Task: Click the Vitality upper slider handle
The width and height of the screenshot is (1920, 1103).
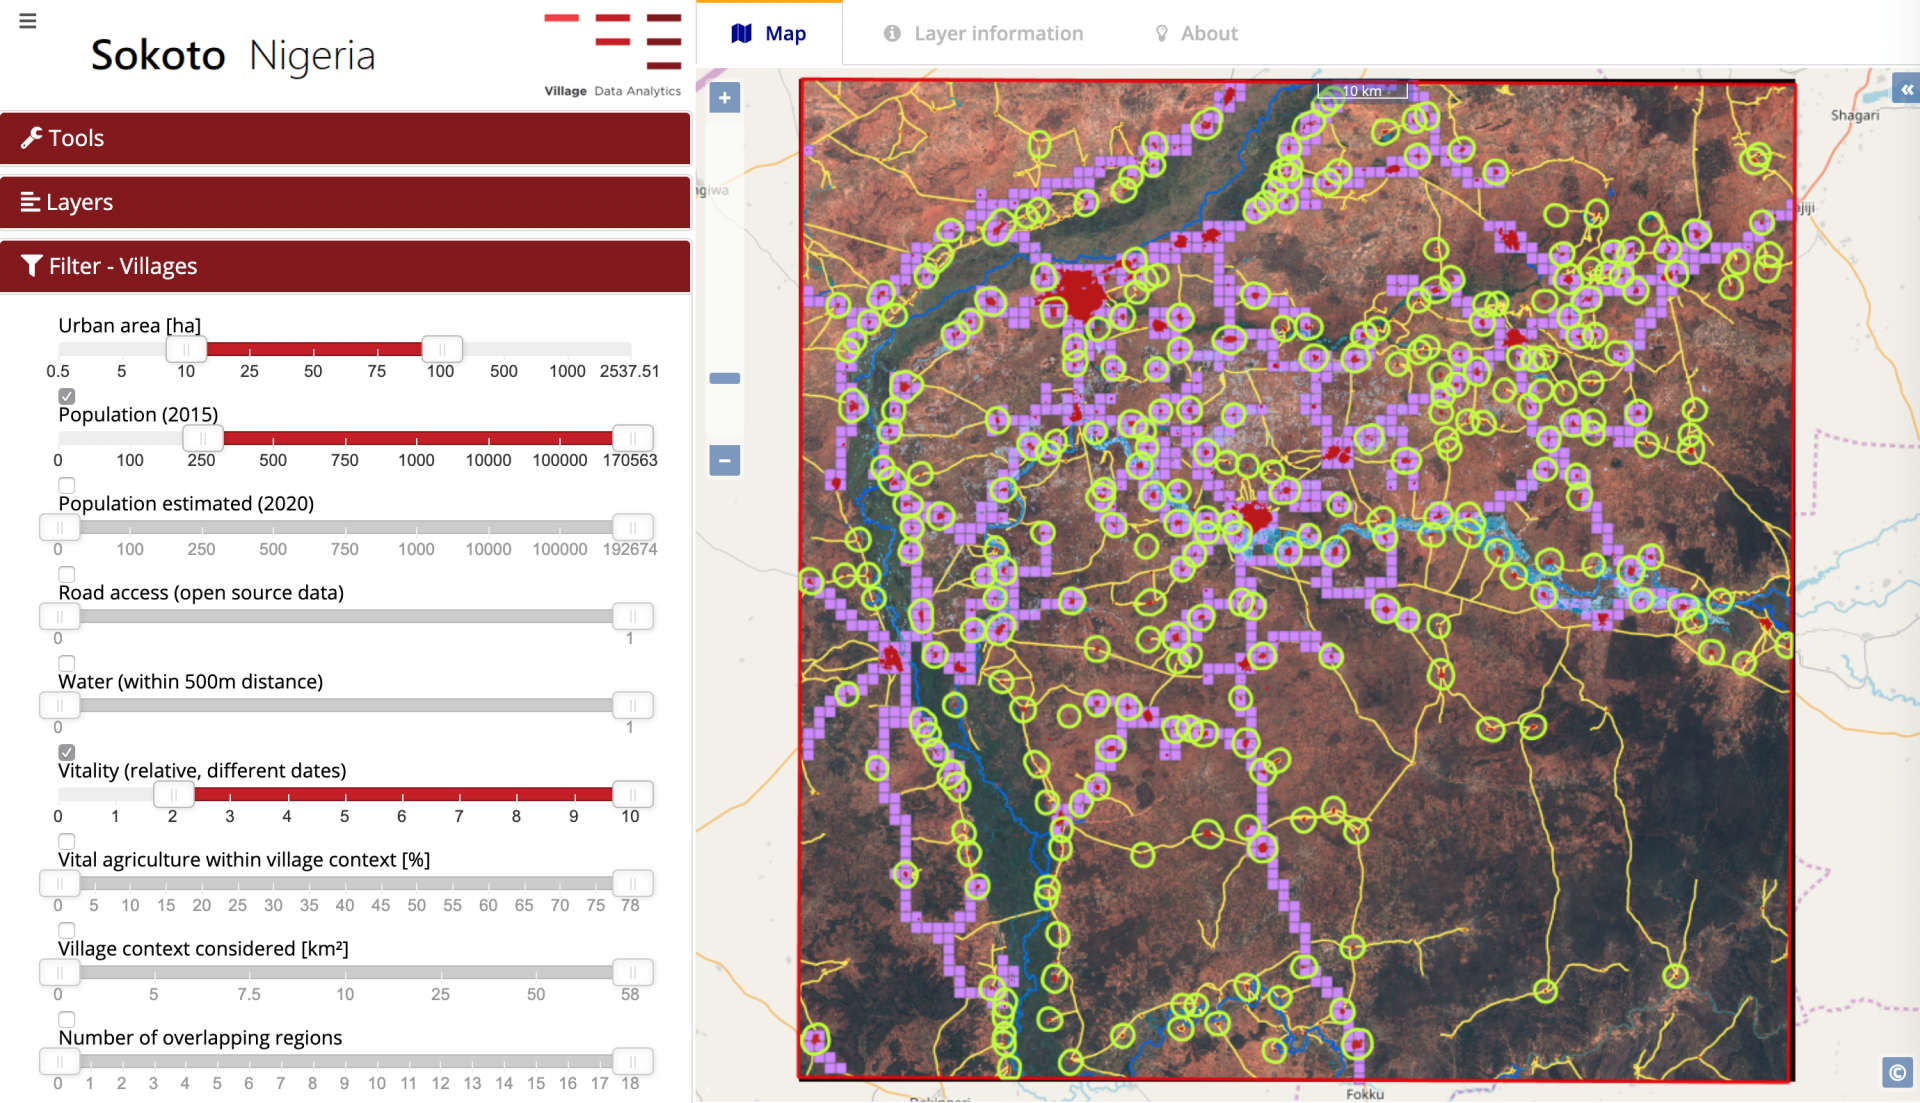Action: point(633,794)
